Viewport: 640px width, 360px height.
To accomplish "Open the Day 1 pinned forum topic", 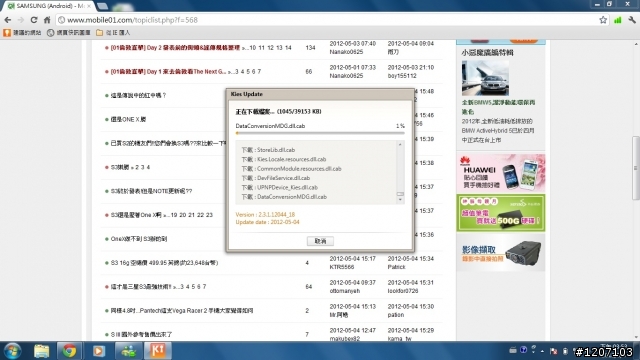I will tap(168, 71).
